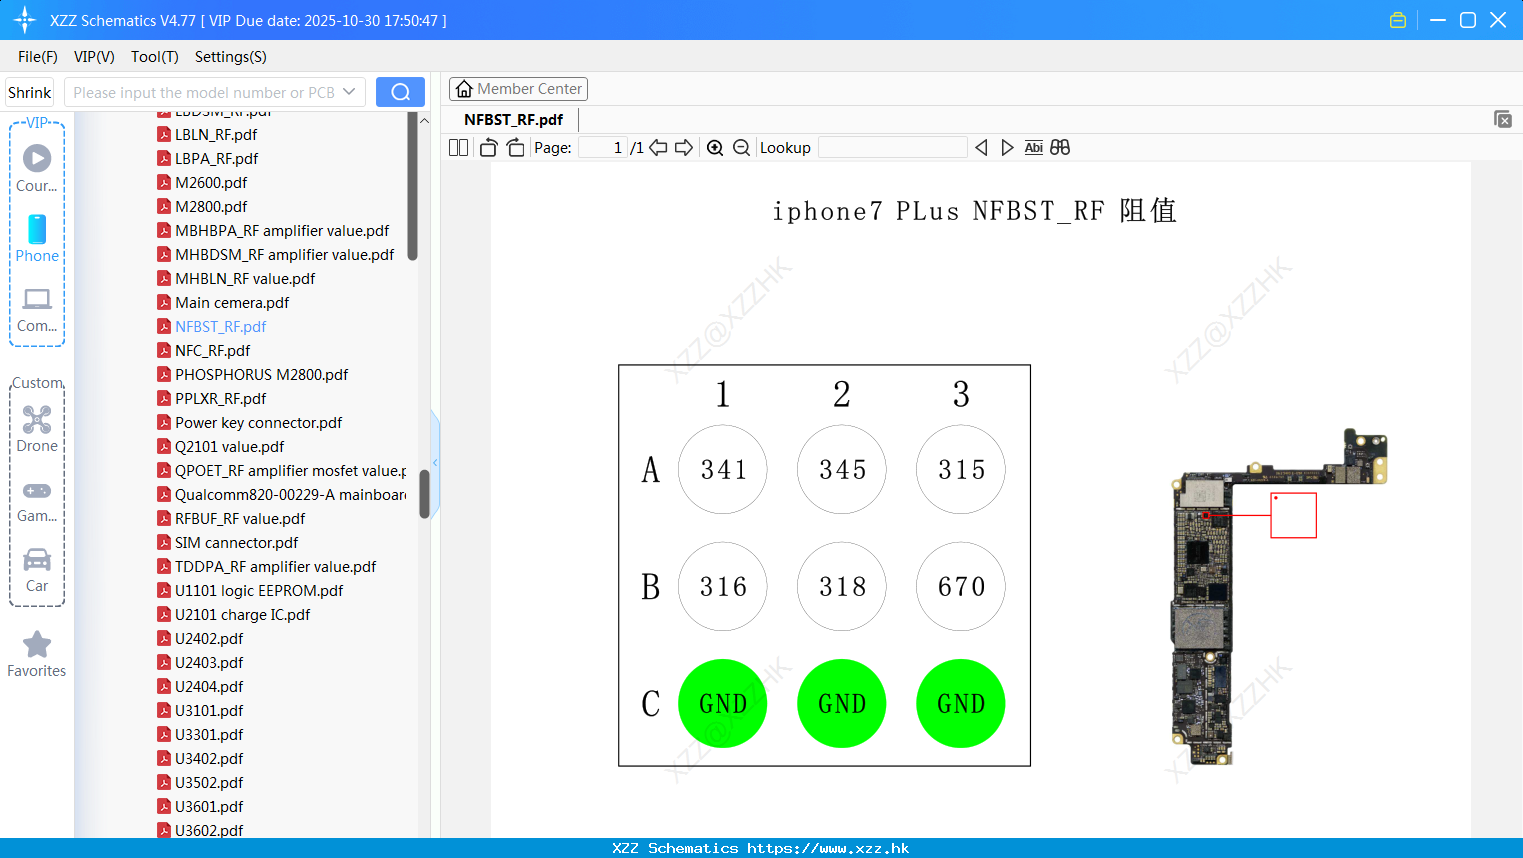Open the Settings(S) menu
Image resolution: width=1523 pixels, height=858 pixels.
[x=231, y=57]
